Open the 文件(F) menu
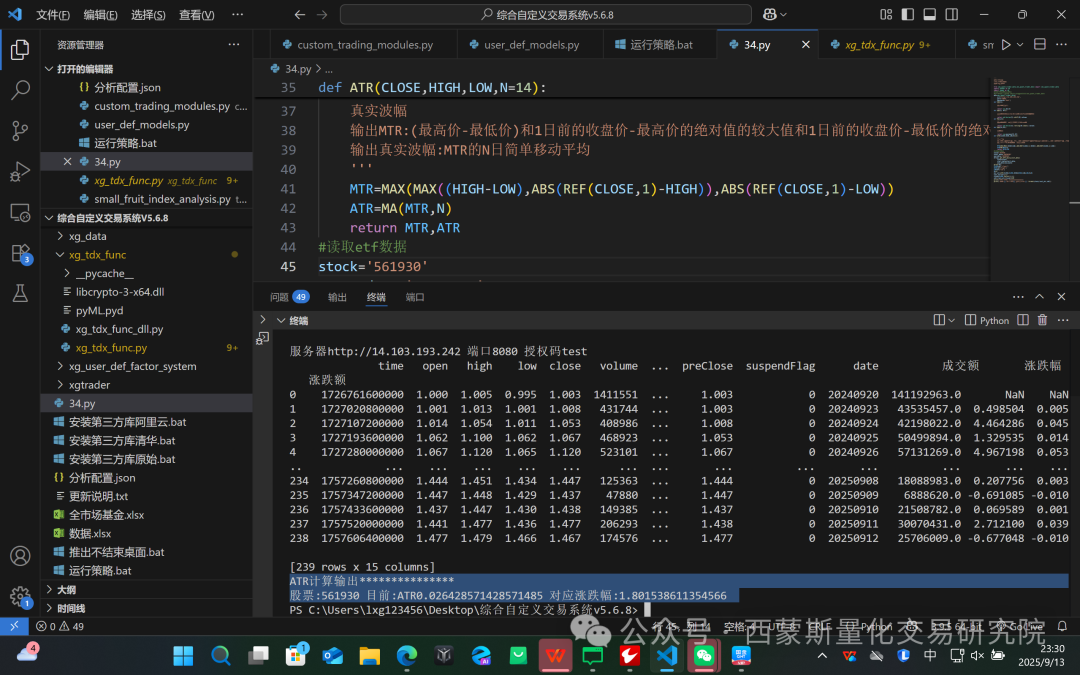The image size is (1080, 675). 52,14
